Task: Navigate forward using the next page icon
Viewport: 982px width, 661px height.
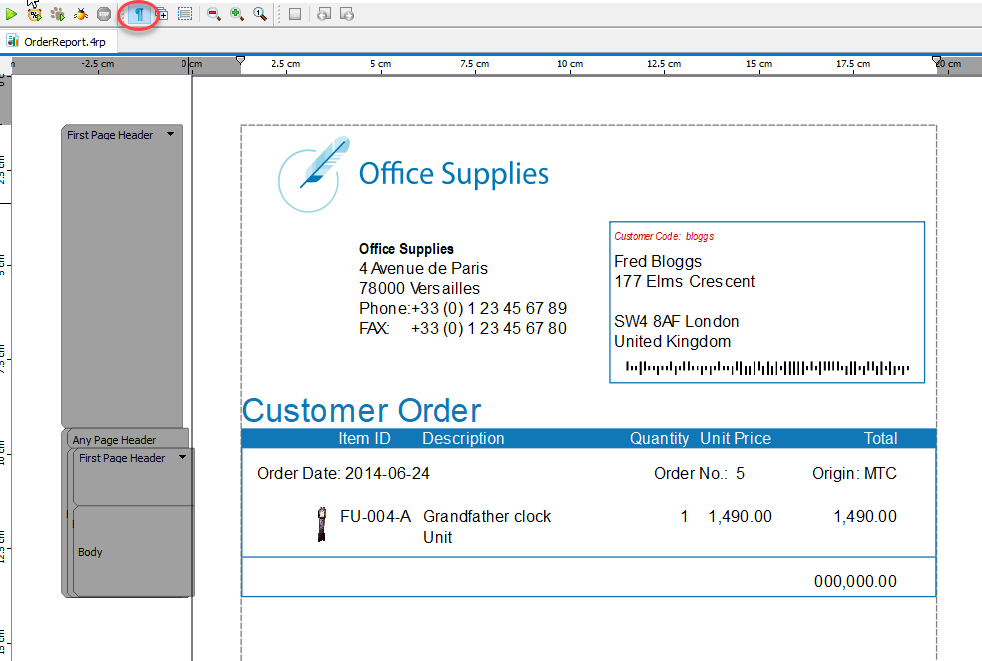Action: click(347, 13)
